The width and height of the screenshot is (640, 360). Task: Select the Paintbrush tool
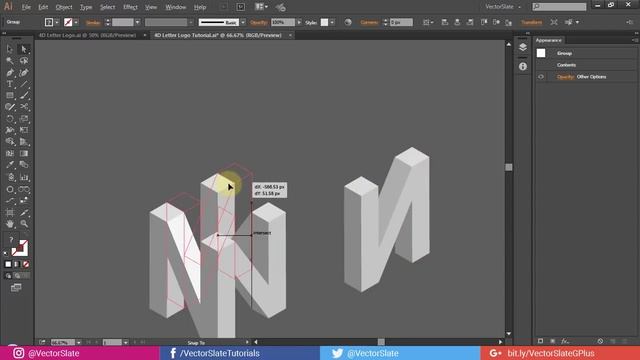(24, 96)
